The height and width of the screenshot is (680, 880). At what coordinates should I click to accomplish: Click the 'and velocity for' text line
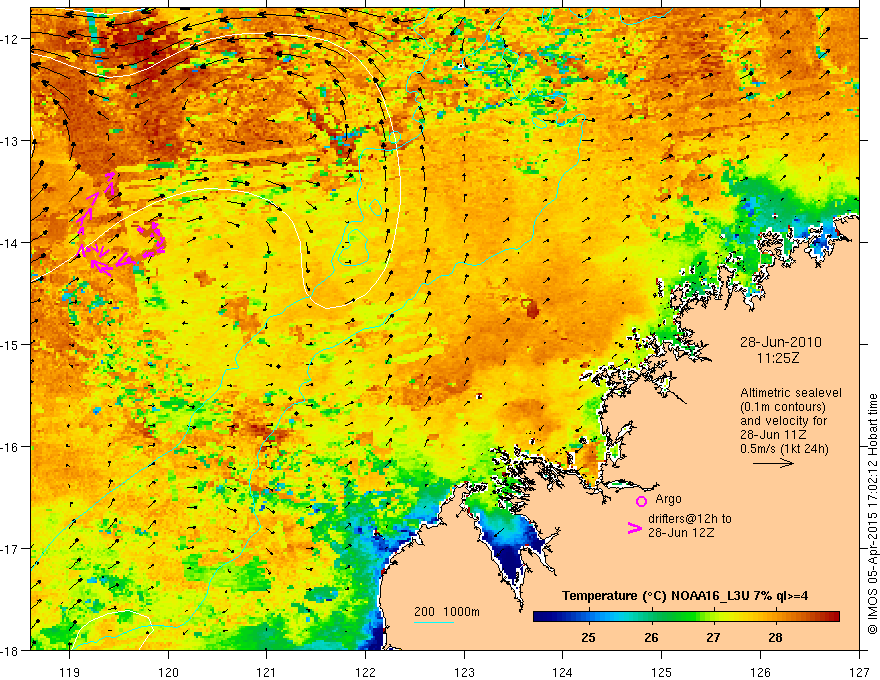(x=783, y=421)
